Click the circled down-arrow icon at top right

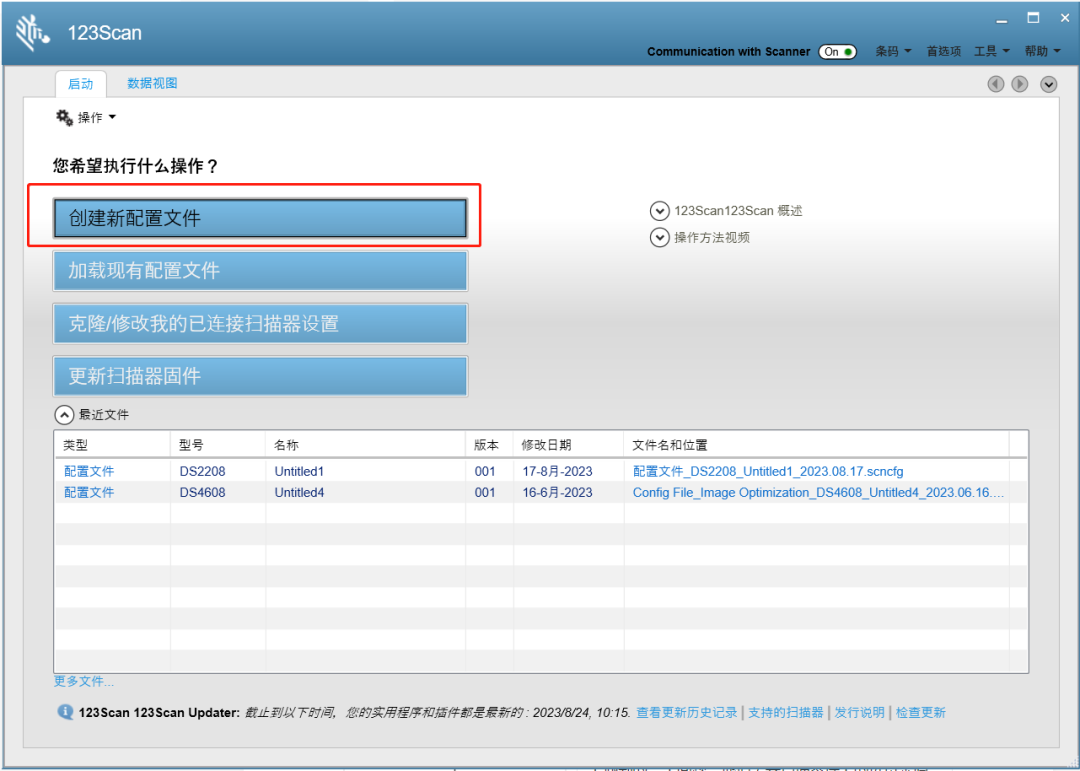(1048, 84)
